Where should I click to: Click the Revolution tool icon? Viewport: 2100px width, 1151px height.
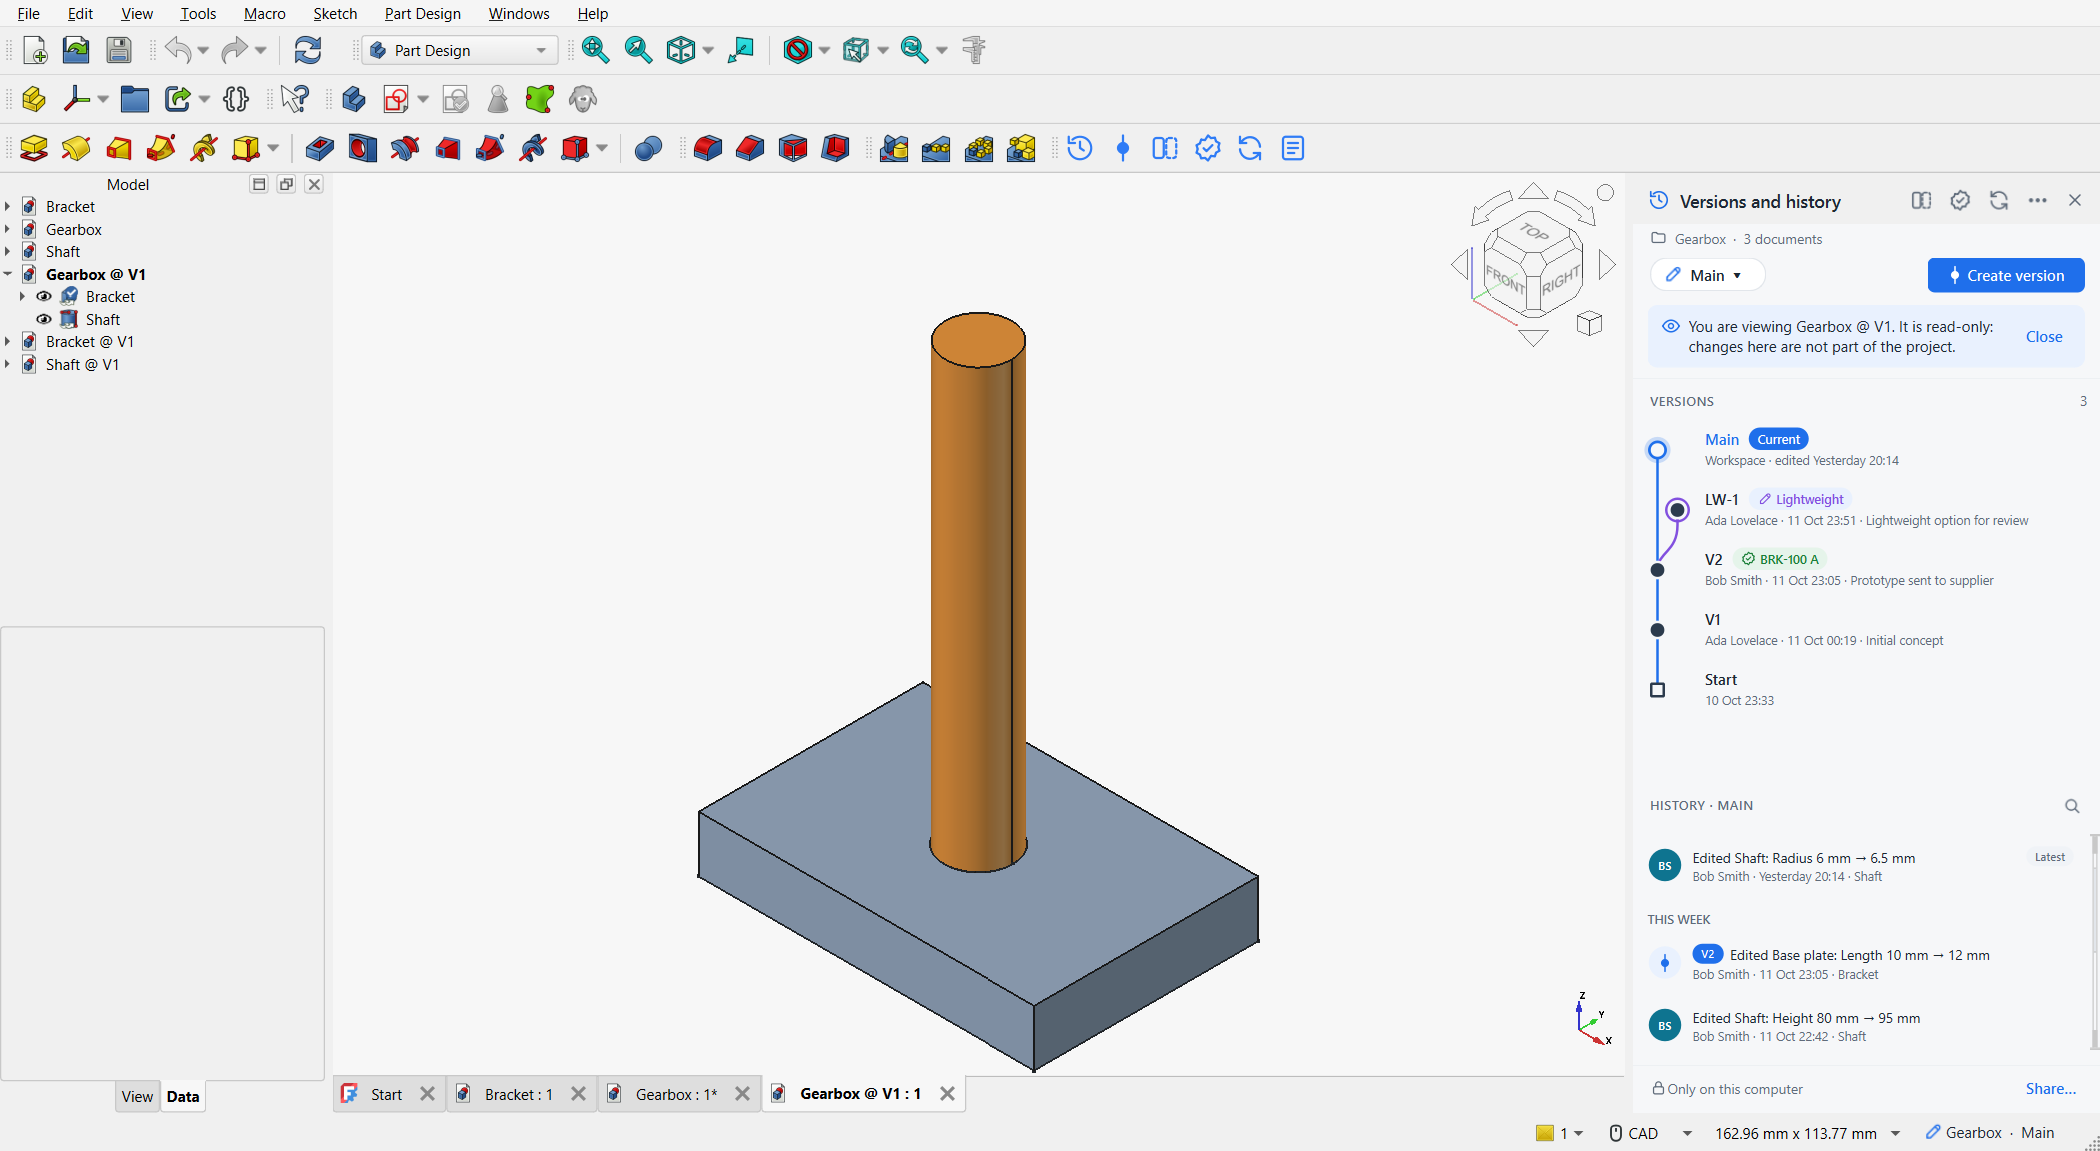click(x=76, y=149)
